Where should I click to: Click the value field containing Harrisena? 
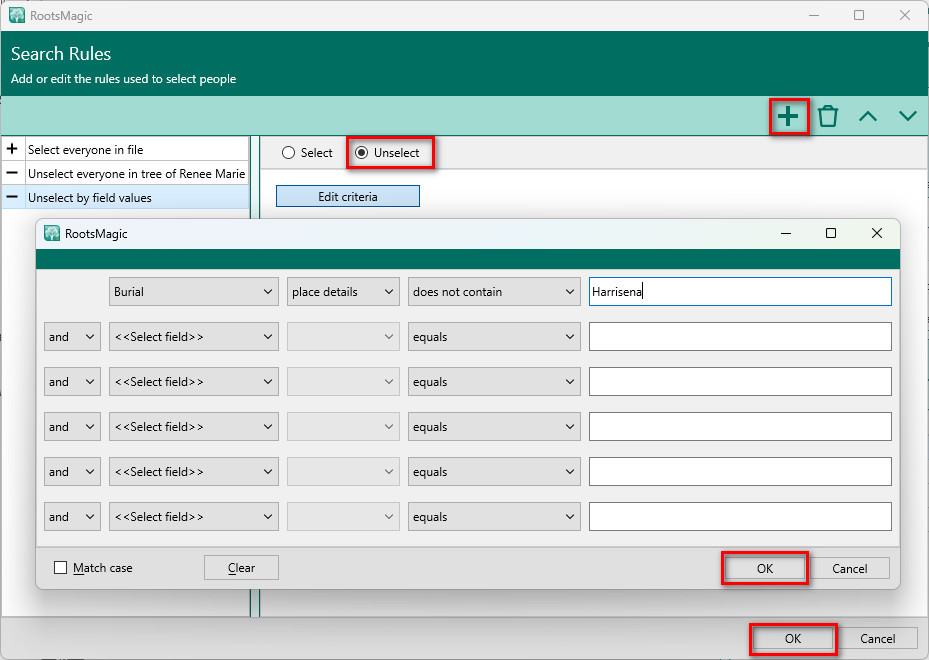click(x=740, y=291)
